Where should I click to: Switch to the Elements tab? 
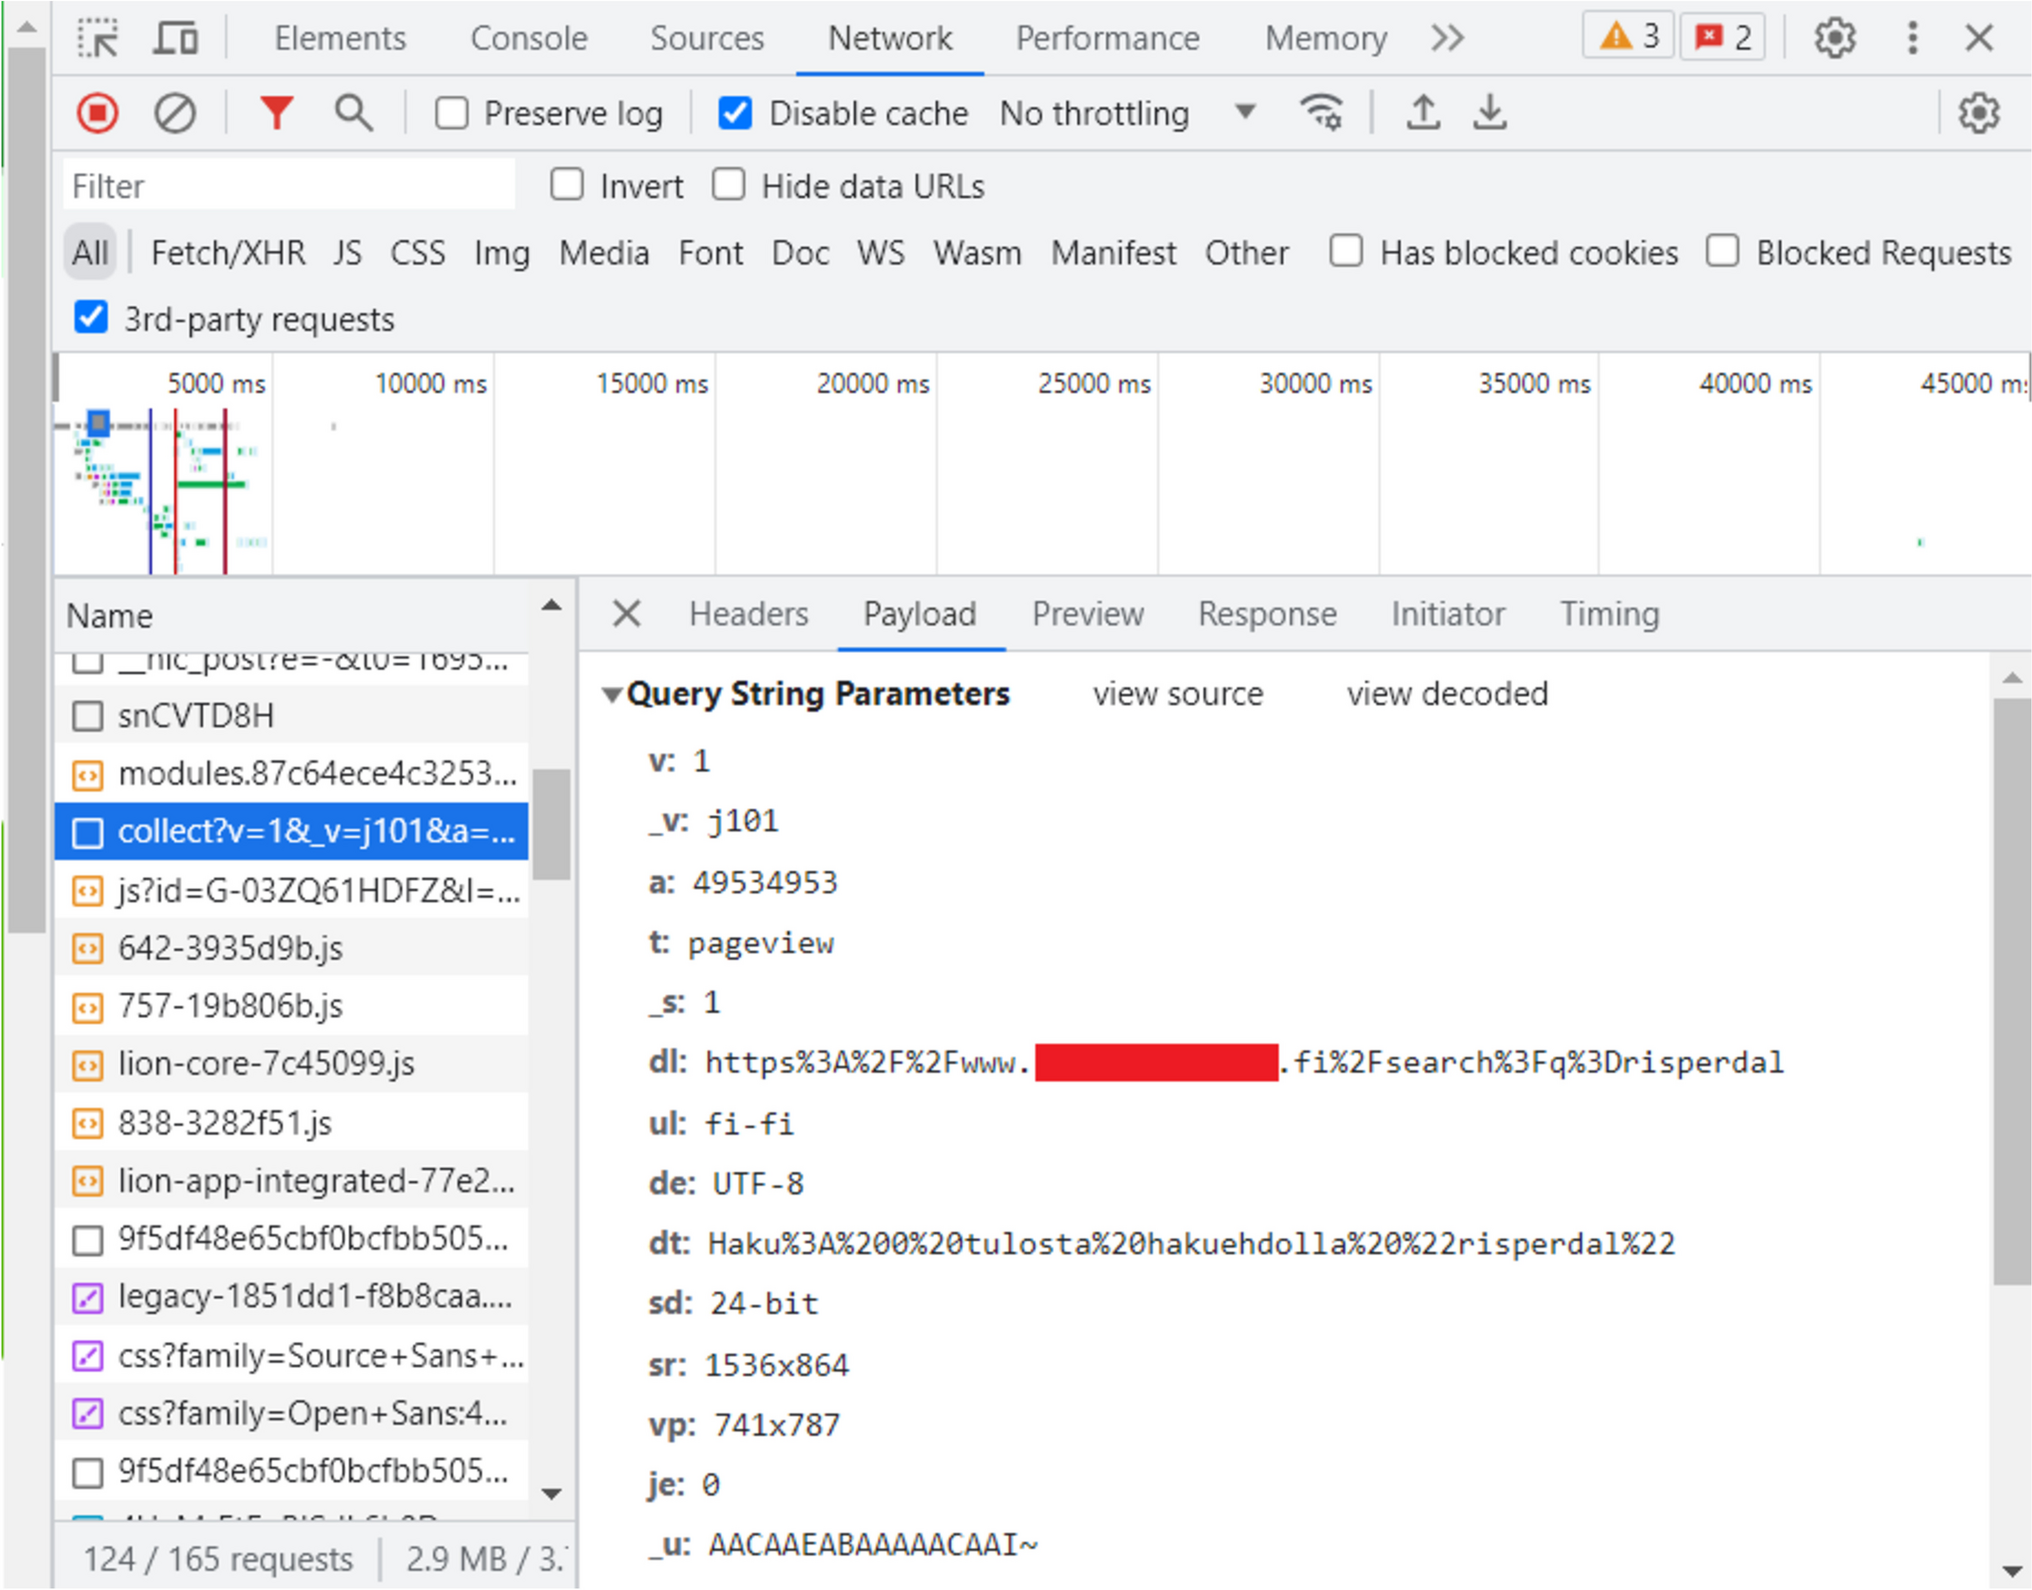pyautogui.click(x=340, y=38)
